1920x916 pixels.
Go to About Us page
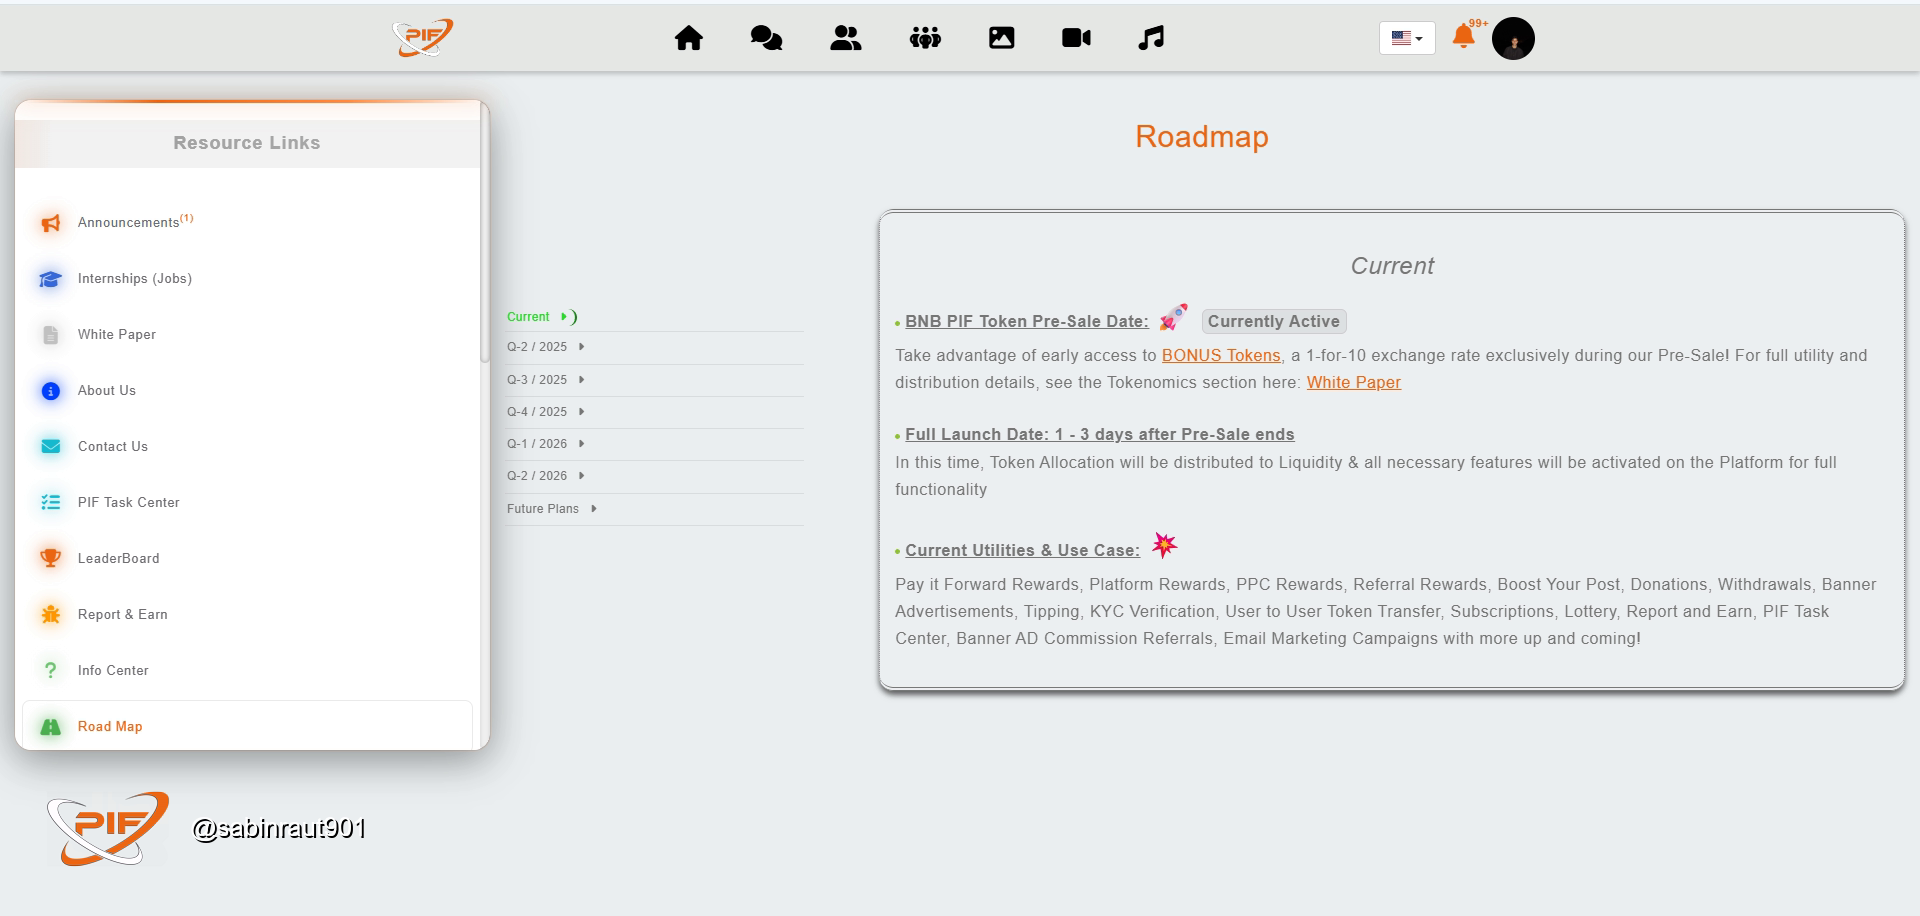(x=107, y=391)
